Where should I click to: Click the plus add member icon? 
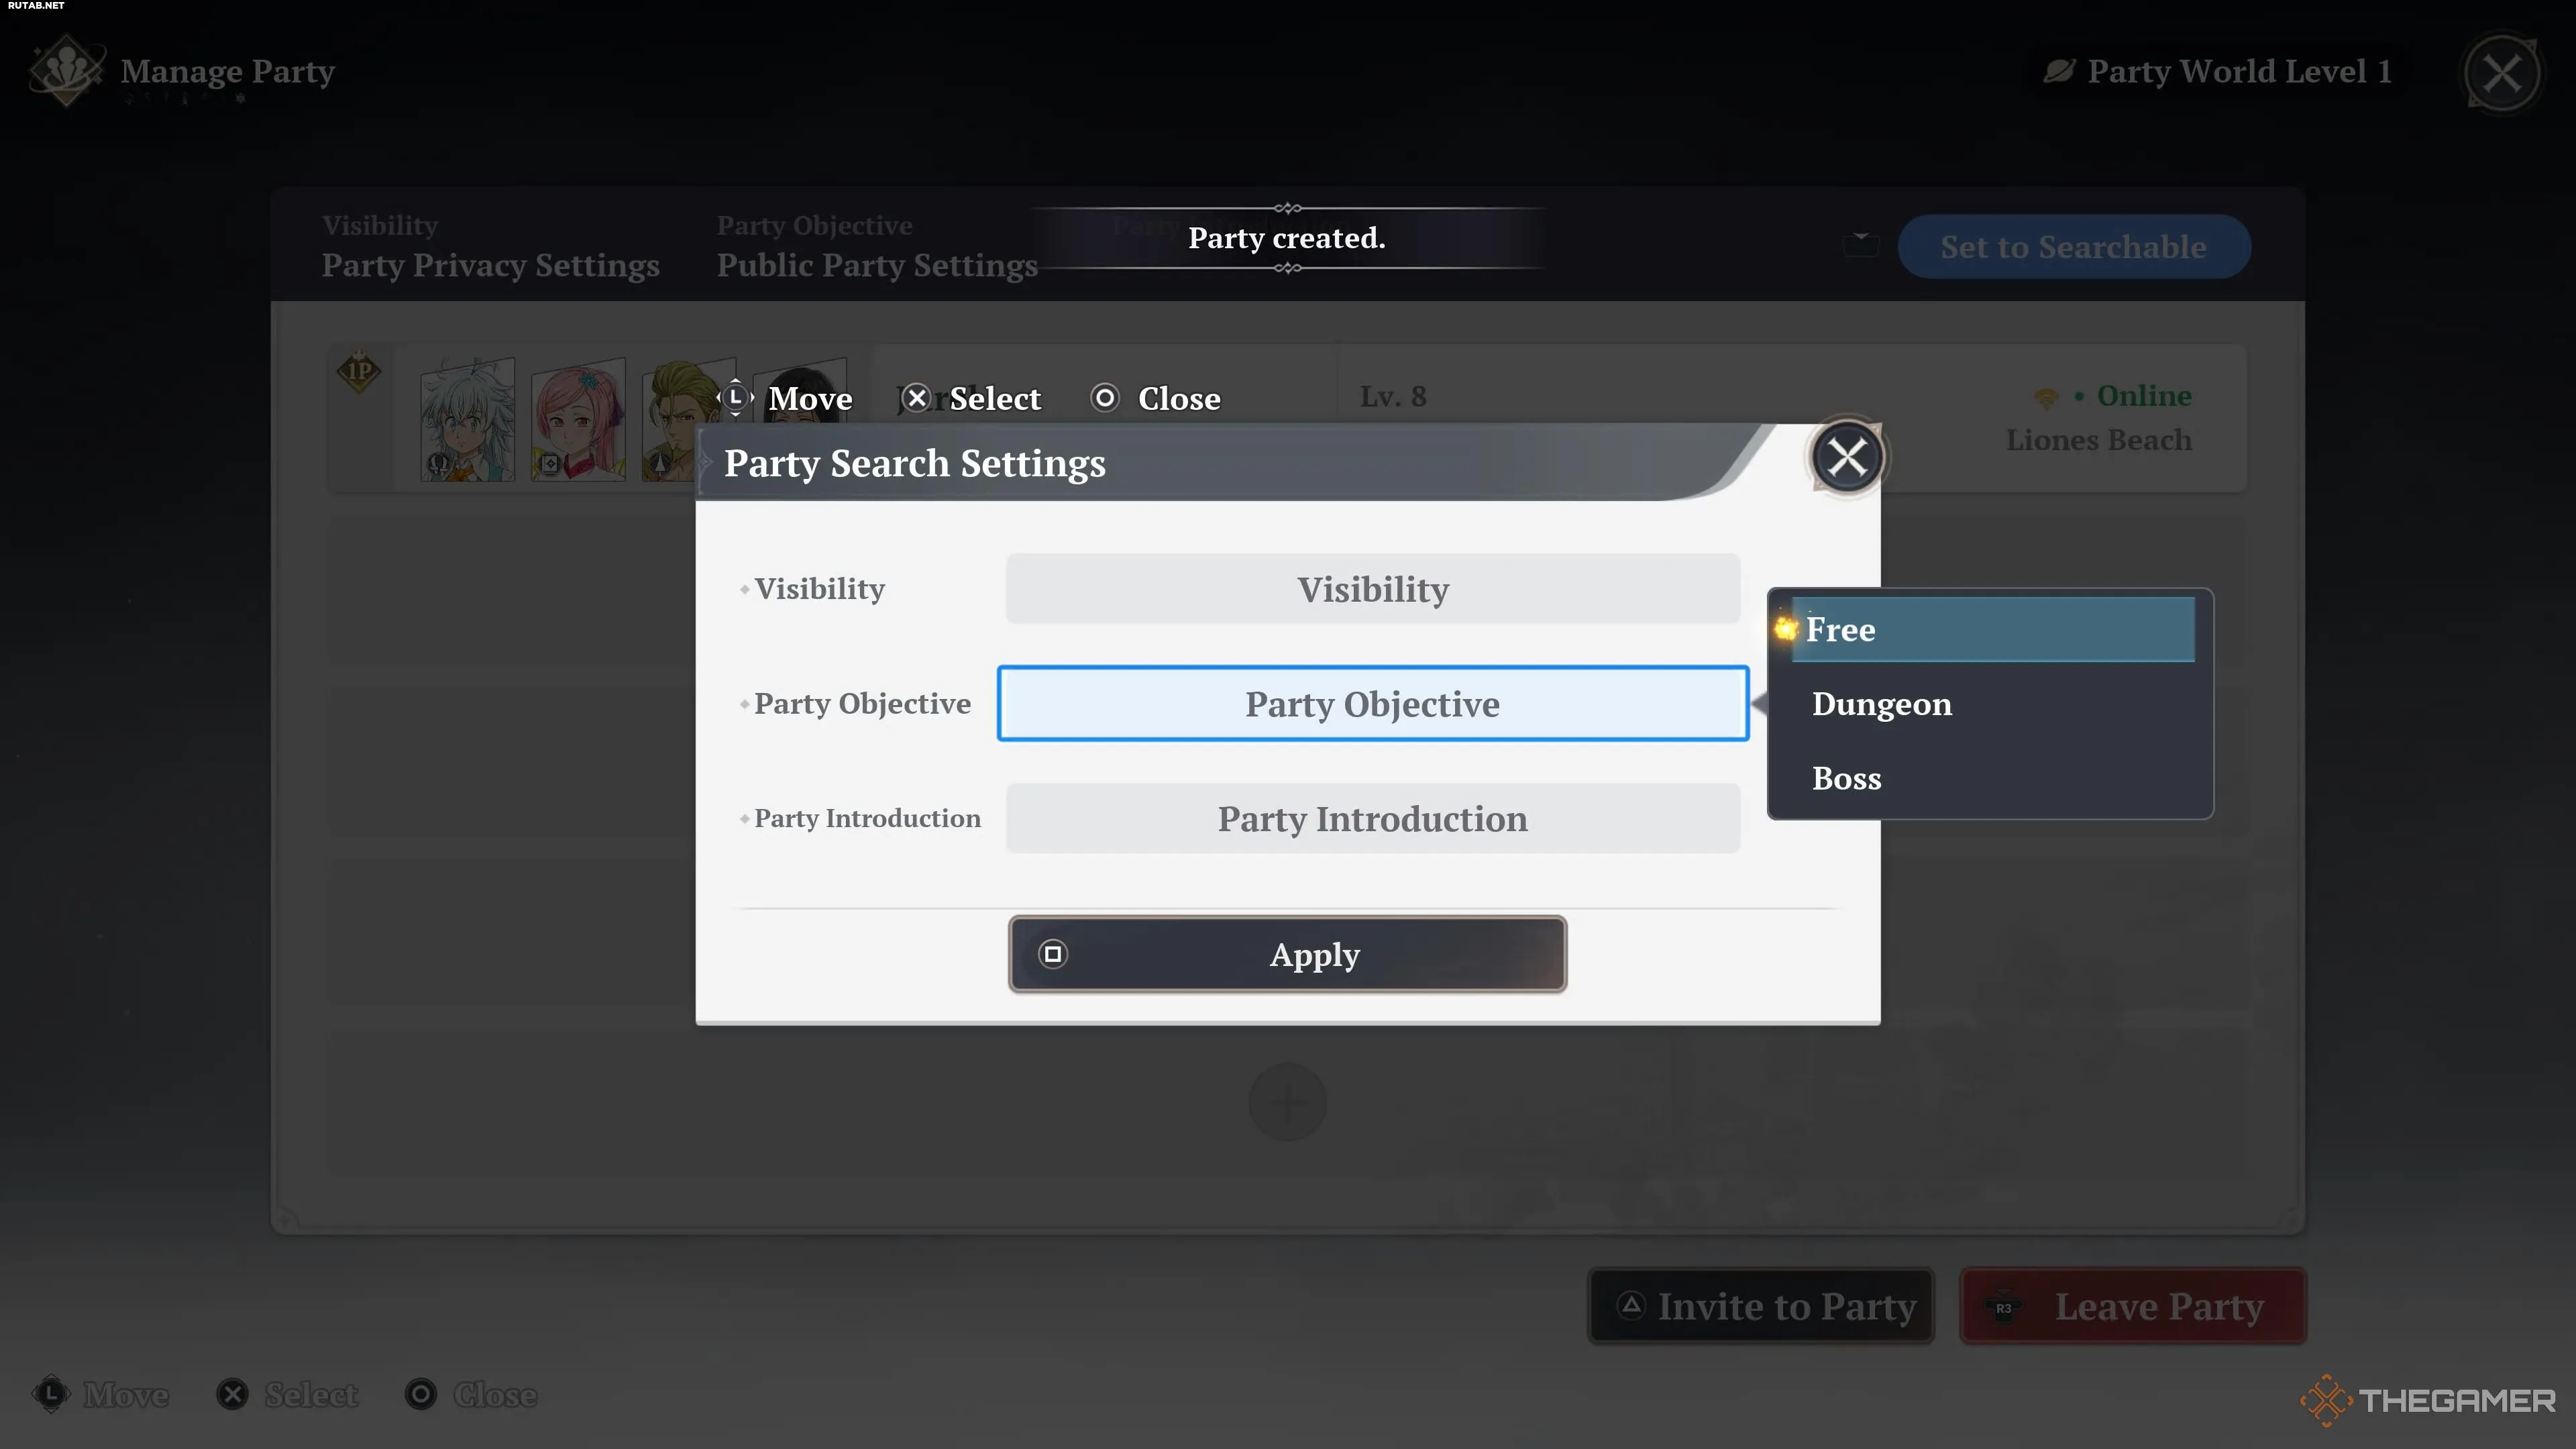(1287, 1102)
